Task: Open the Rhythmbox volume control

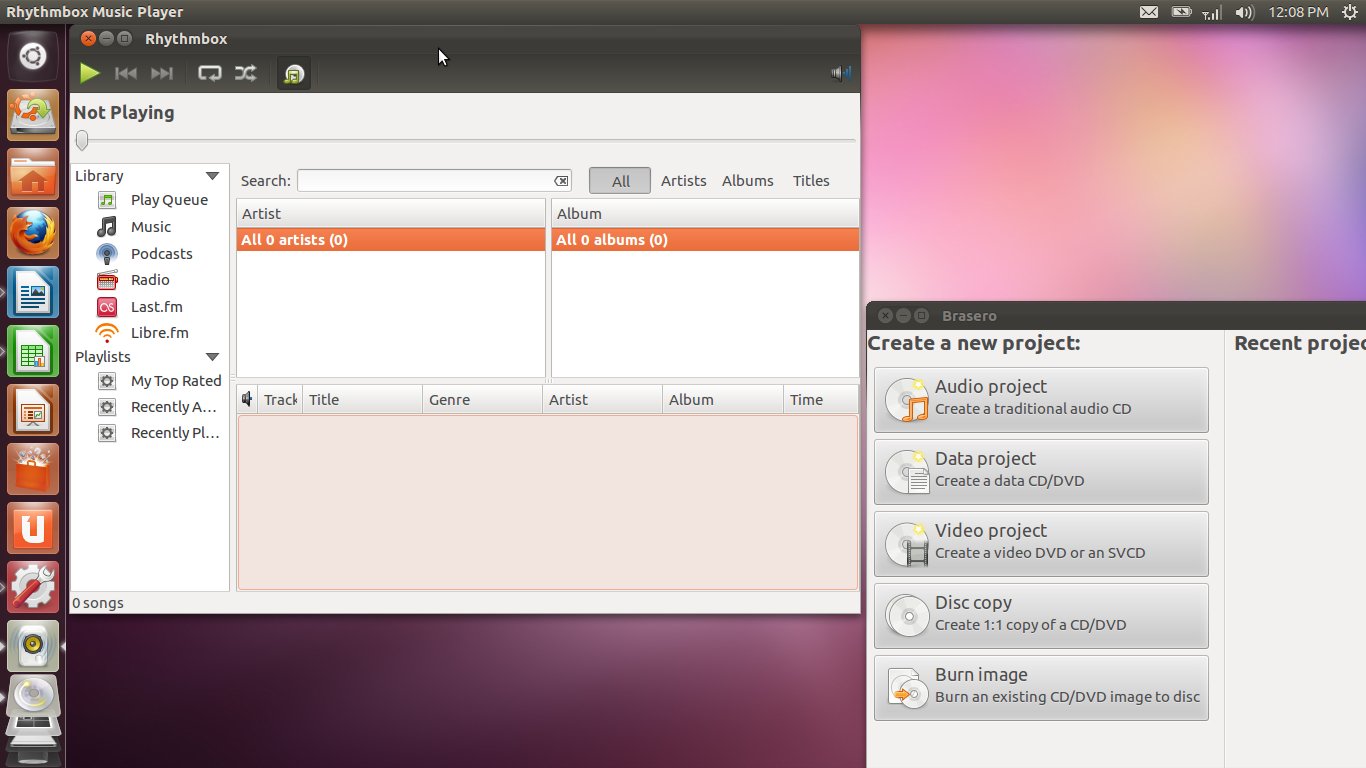Action: [841, 73]
